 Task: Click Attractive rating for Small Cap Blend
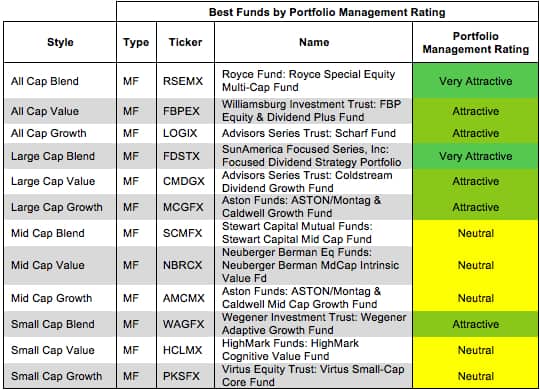click(476, 324)
